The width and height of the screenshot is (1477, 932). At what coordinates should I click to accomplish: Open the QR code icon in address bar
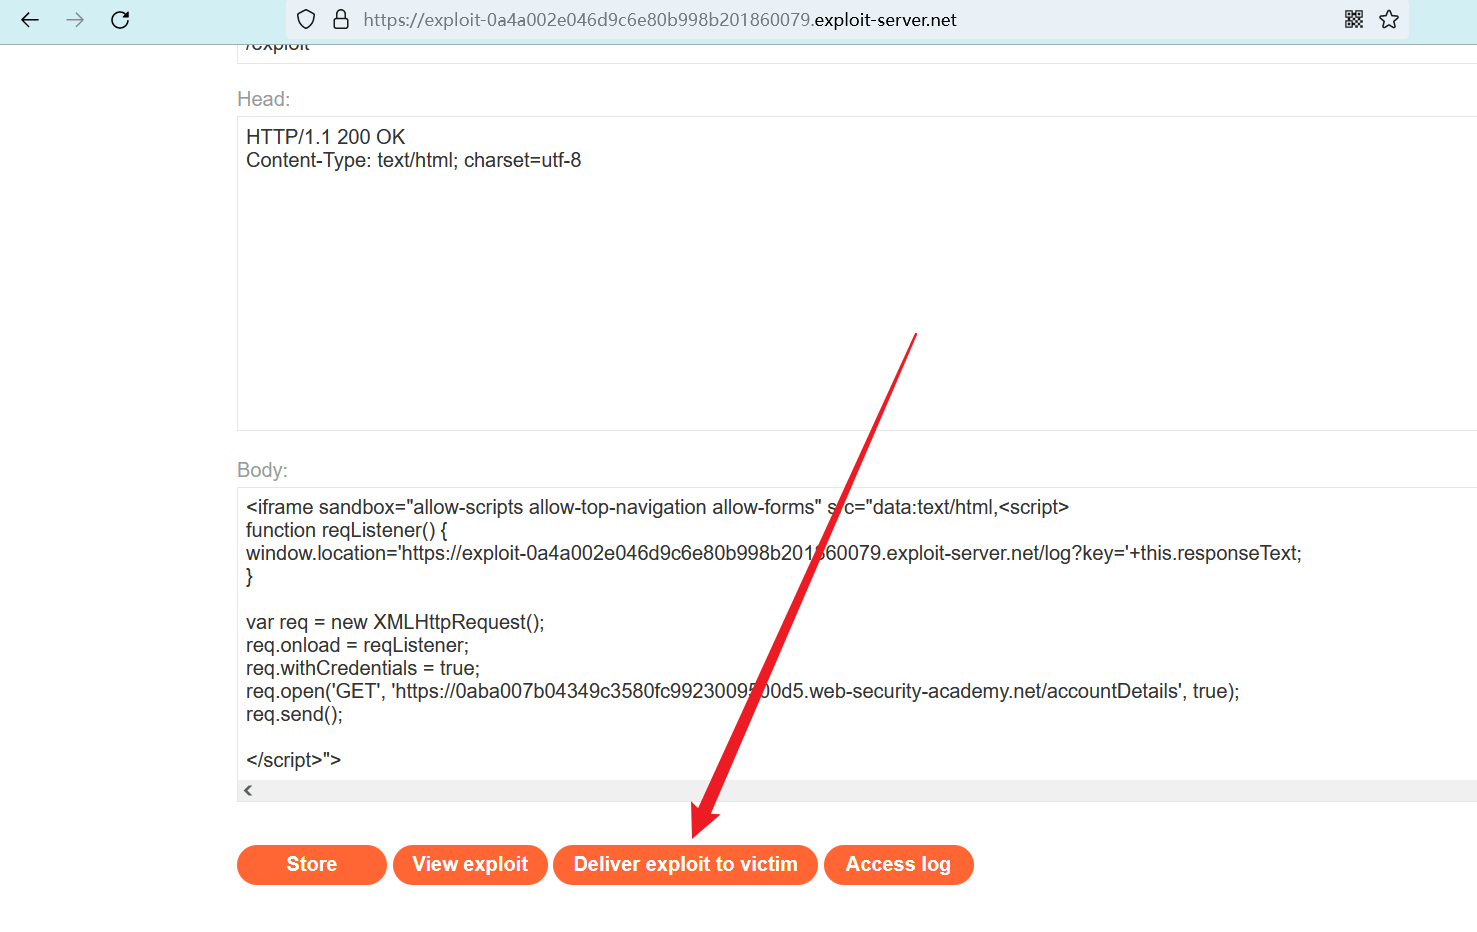click(1354, 19)
